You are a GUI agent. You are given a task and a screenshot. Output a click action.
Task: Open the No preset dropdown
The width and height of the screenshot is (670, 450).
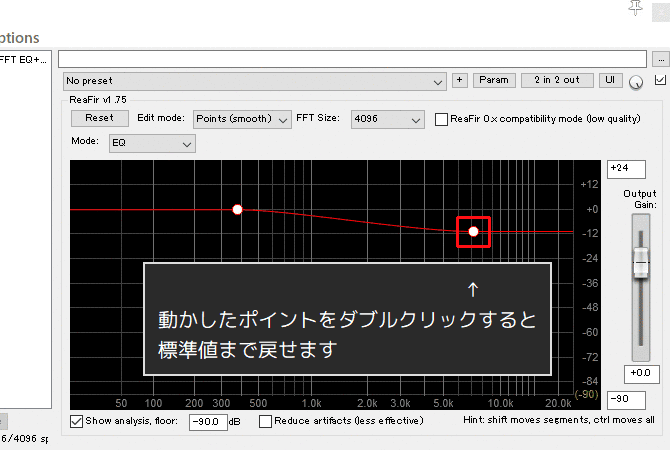(254, 80)
